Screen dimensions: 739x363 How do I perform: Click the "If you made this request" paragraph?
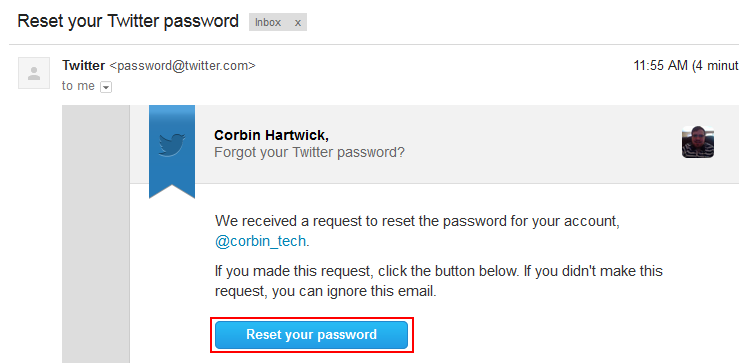(x=439, y=281)
